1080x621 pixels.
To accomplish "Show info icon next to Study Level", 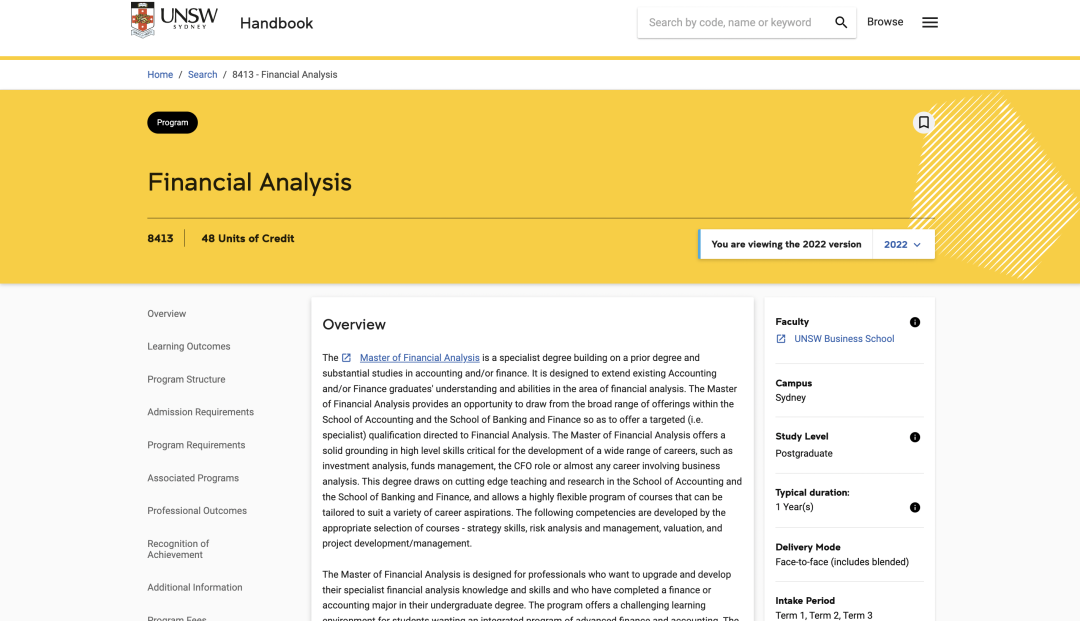I will click(x=915, y=437).
